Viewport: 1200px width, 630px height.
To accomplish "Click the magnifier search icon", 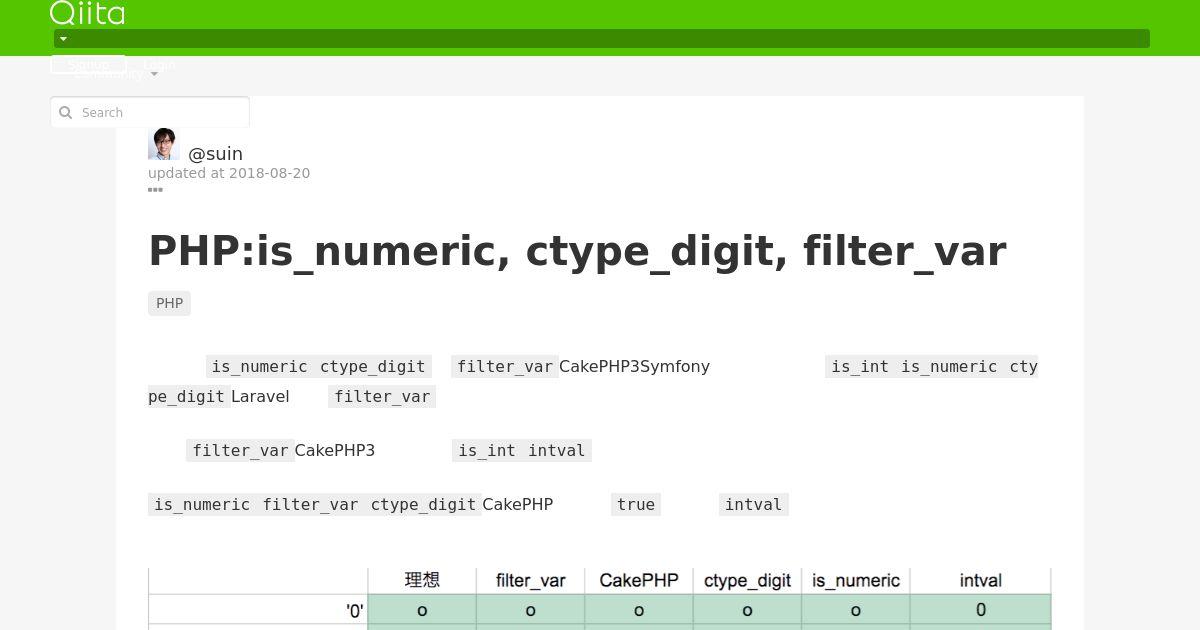I will point(66,112).
